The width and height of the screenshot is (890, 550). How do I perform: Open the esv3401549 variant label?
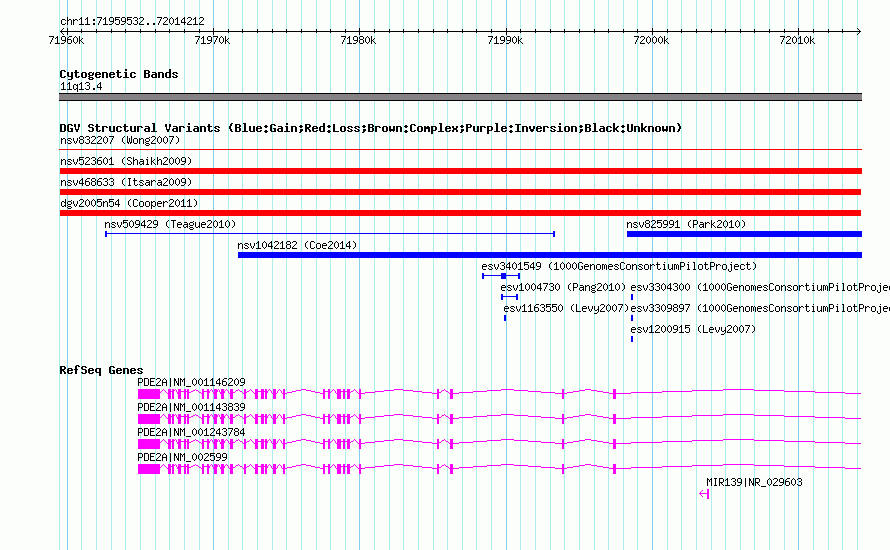pyautogui.click(x=619, y=266)
